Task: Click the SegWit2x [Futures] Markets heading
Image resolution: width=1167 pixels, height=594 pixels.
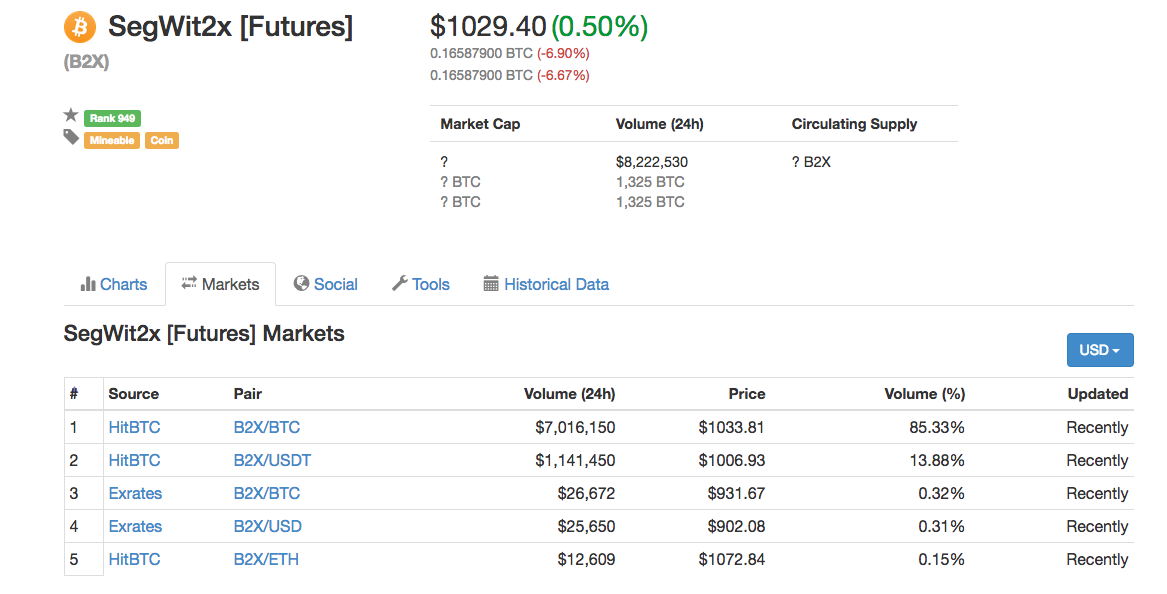Action: click(204, 333)
